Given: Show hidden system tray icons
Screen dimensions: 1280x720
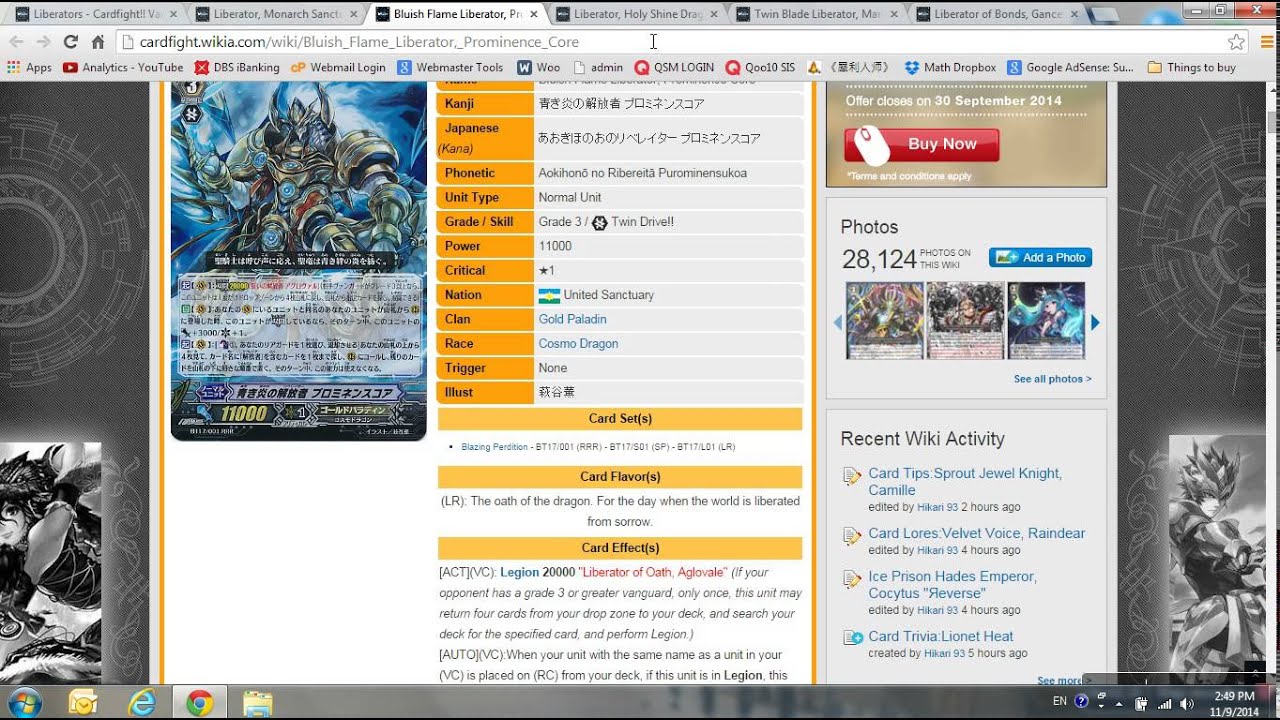Looking at the screenshot, I should (1119, 702).
